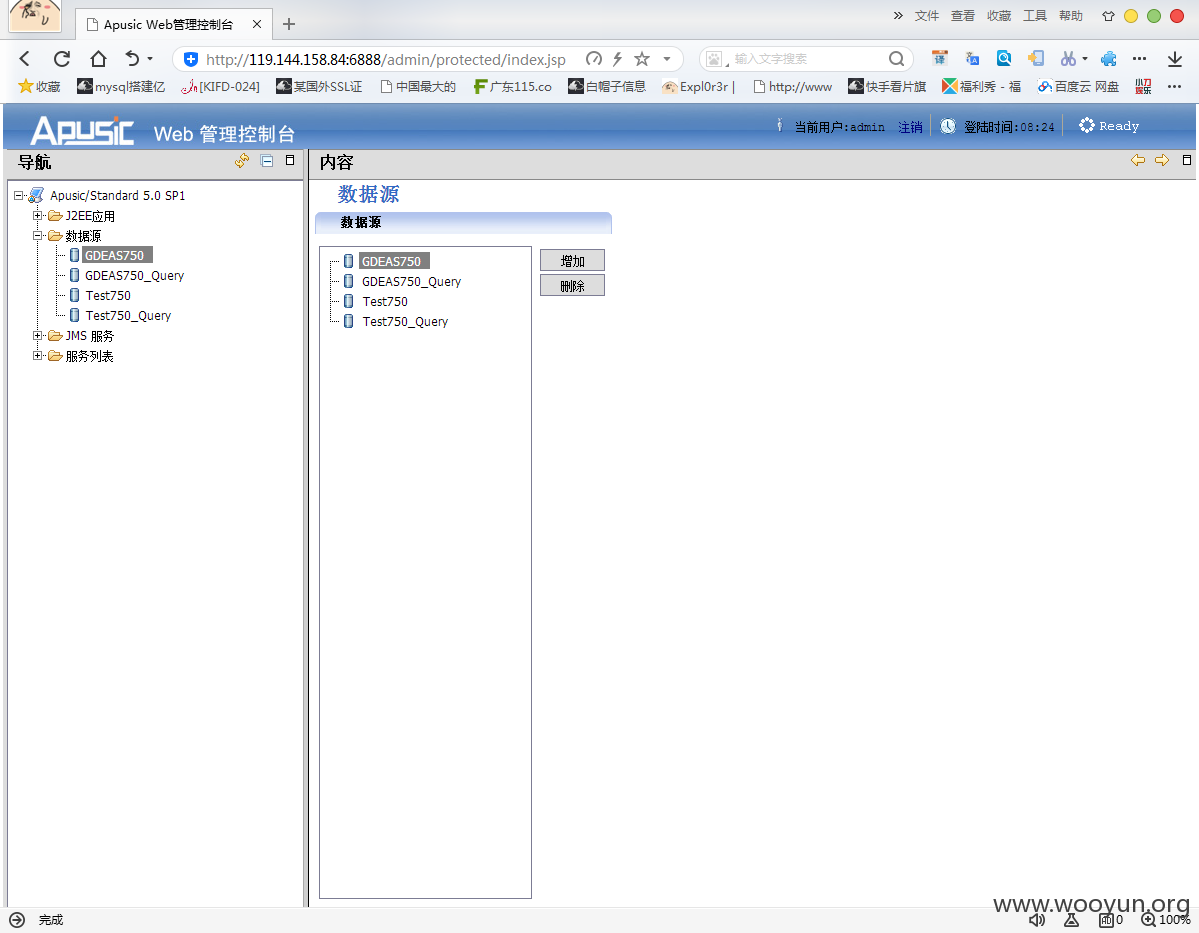Click the database icon beside Test750 in content list
The height and width of the screenshot is (933, 1199).
coord(349,301)
